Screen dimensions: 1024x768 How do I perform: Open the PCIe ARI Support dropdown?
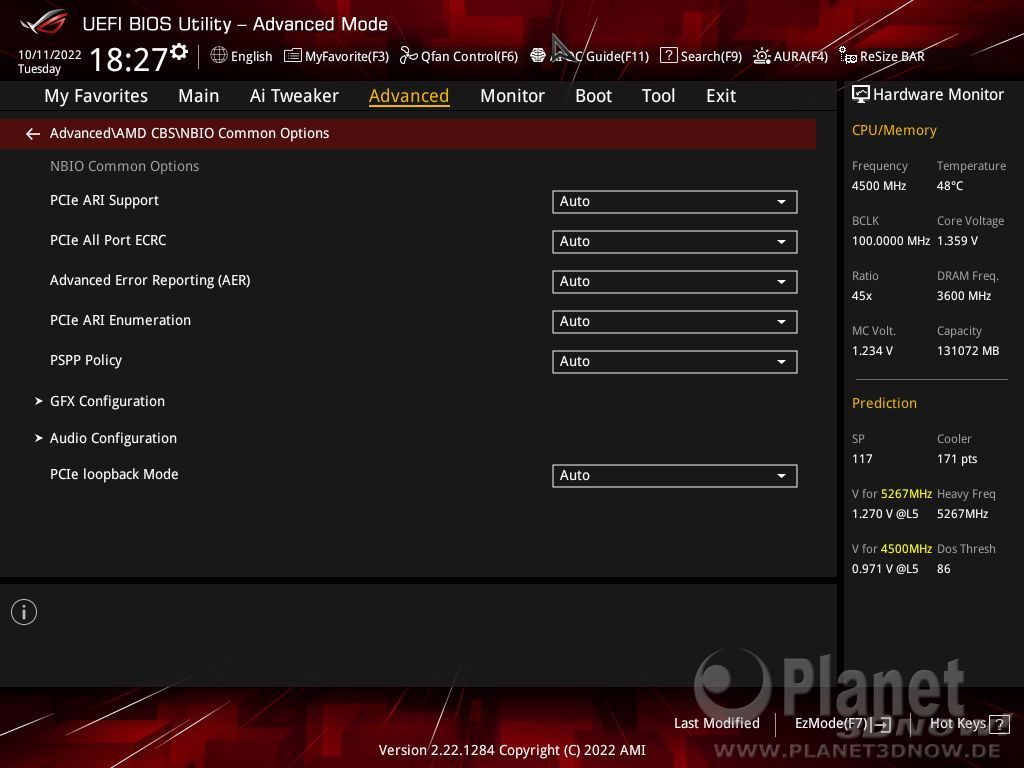(675, 202)
